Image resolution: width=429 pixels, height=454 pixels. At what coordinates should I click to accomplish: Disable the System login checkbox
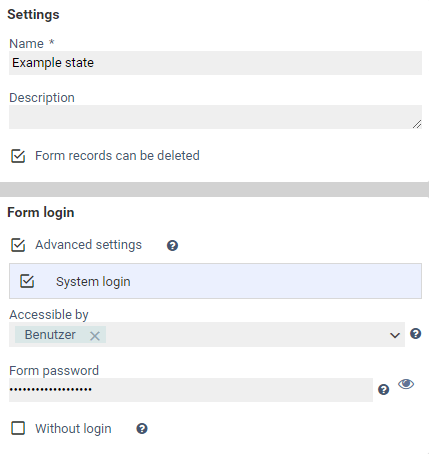tap(27, 281)
